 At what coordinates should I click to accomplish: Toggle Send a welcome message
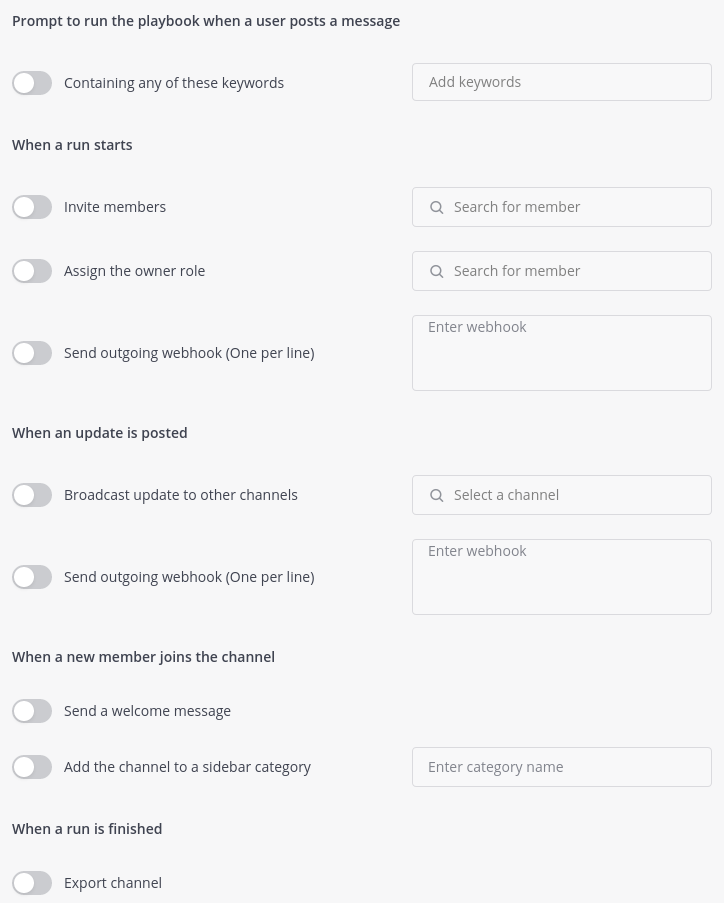(32, 711)
